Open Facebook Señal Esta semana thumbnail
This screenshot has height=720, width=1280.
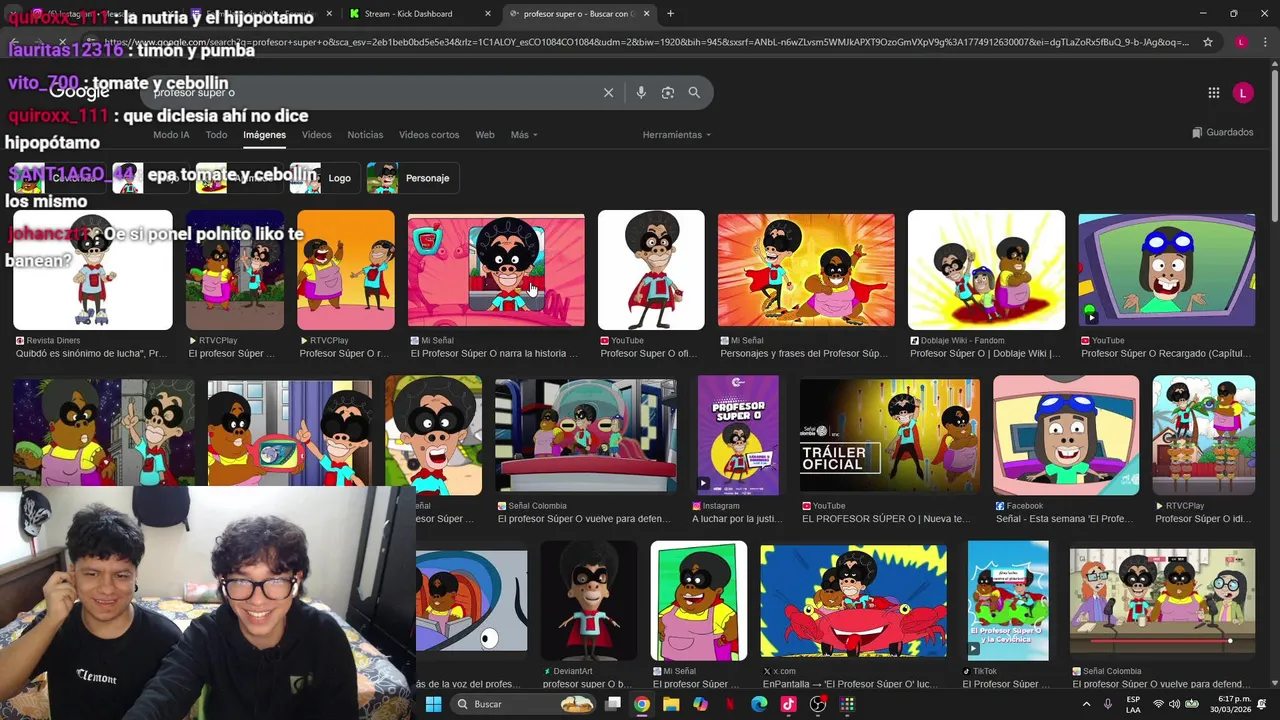1066,435
